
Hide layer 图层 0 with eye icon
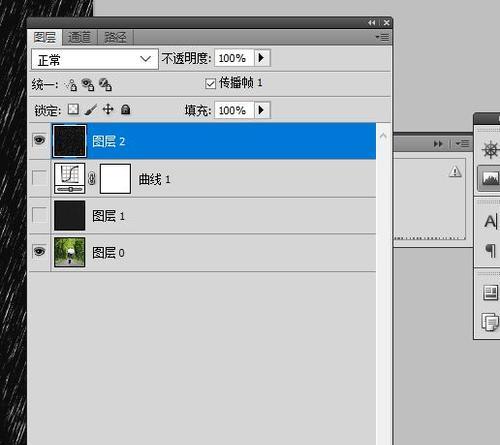[39, 251]
